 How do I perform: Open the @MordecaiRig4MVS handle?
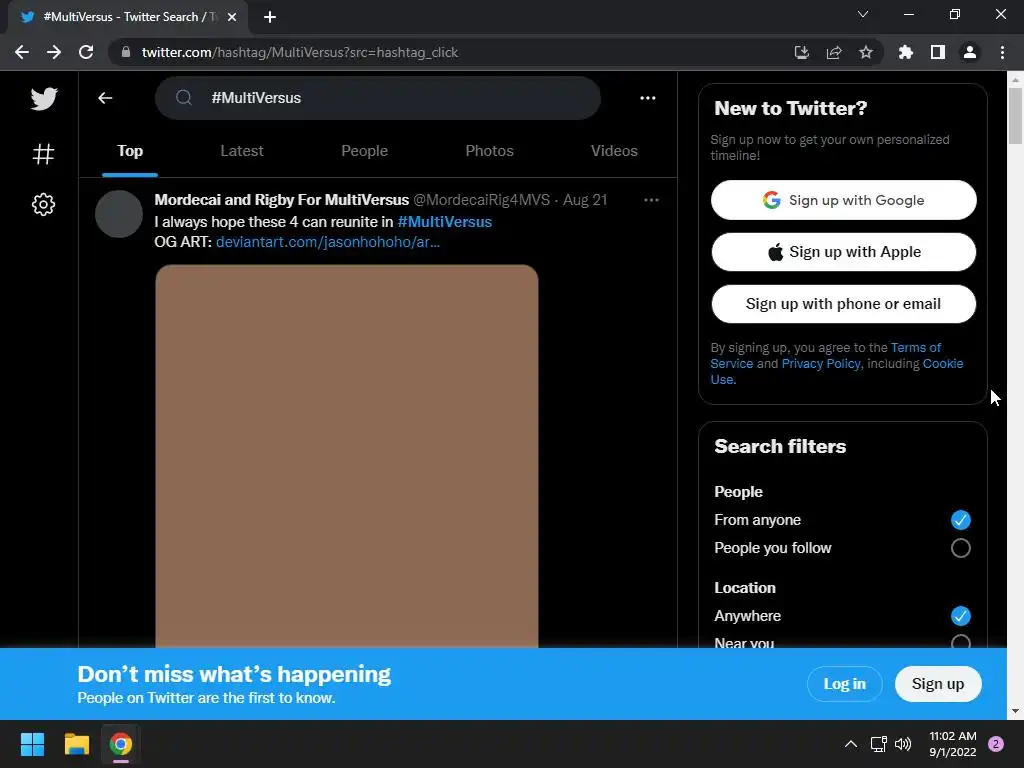[x=481, y=200]
